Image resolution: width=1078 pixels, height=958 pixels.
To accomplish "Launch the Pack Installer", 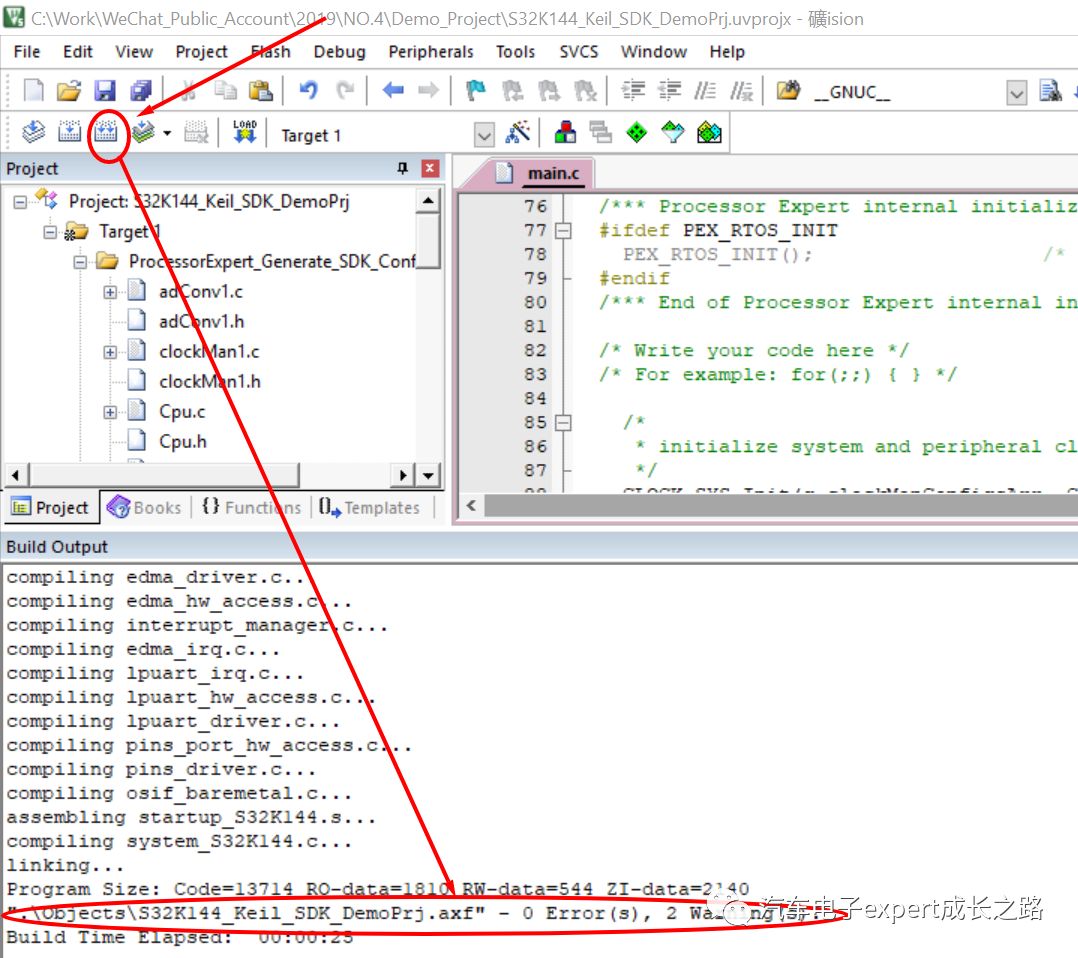I will [708, 131].
